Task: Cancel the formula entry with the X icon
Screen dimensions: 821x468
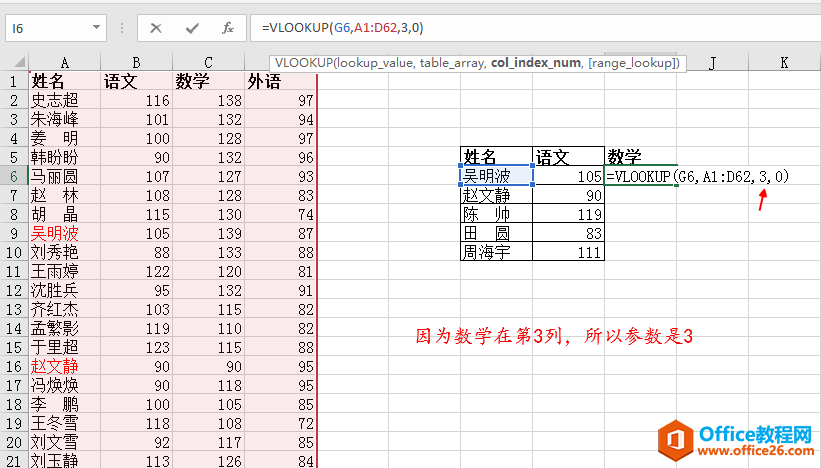Action: tap(156, 28)
